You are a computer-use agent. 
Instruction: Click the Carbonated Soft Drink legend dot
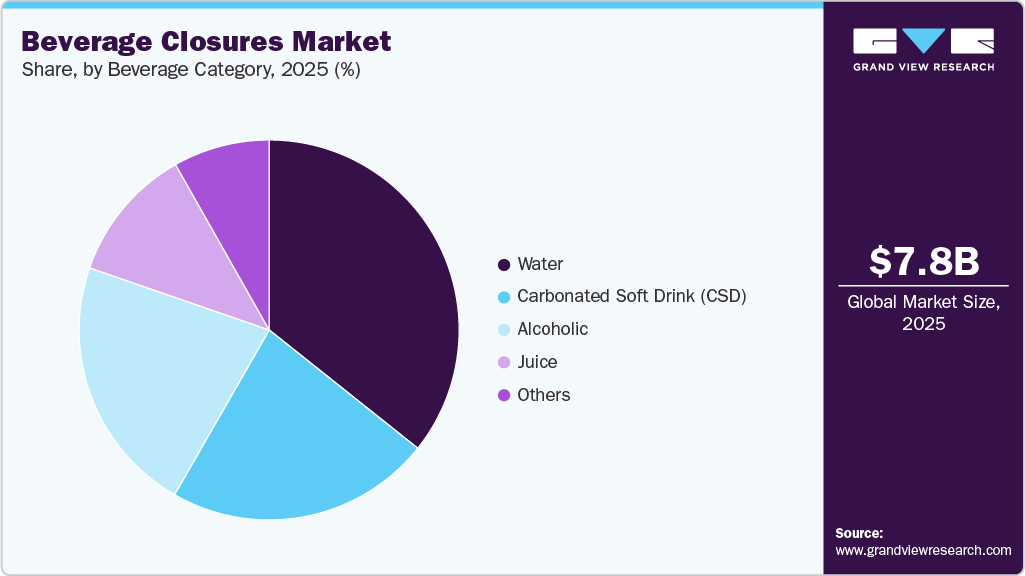pyautogui.click(x=504, y=297)
